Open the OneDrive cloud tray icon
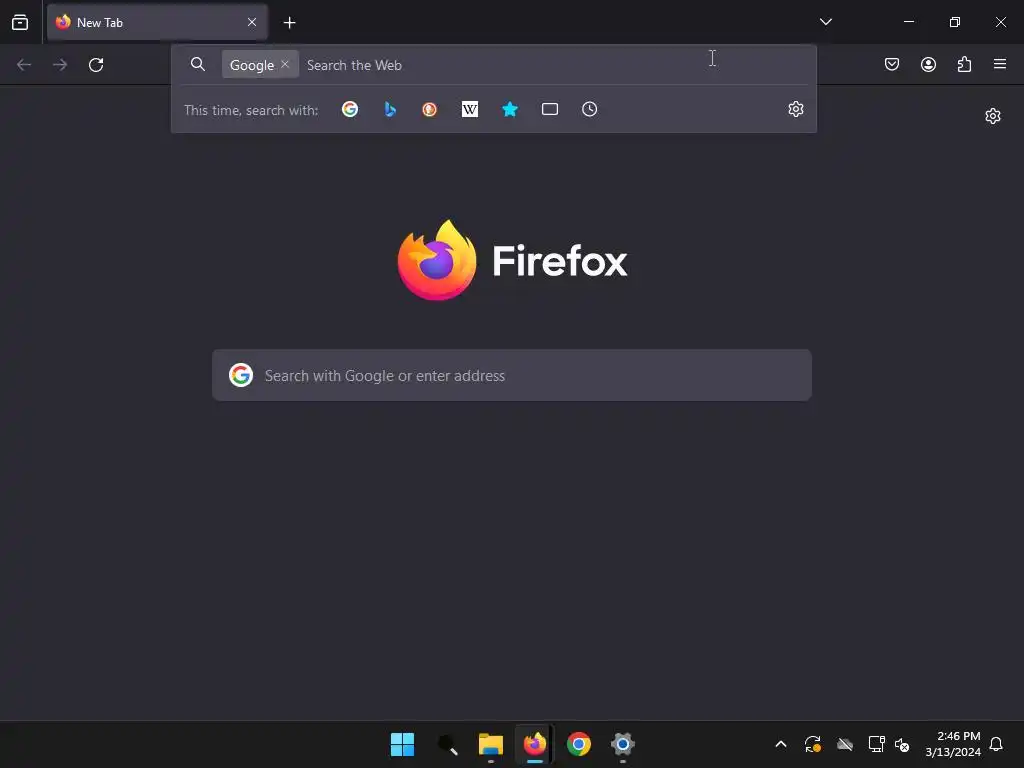This screenshot has height=768, width=1024. click(845, 744)
